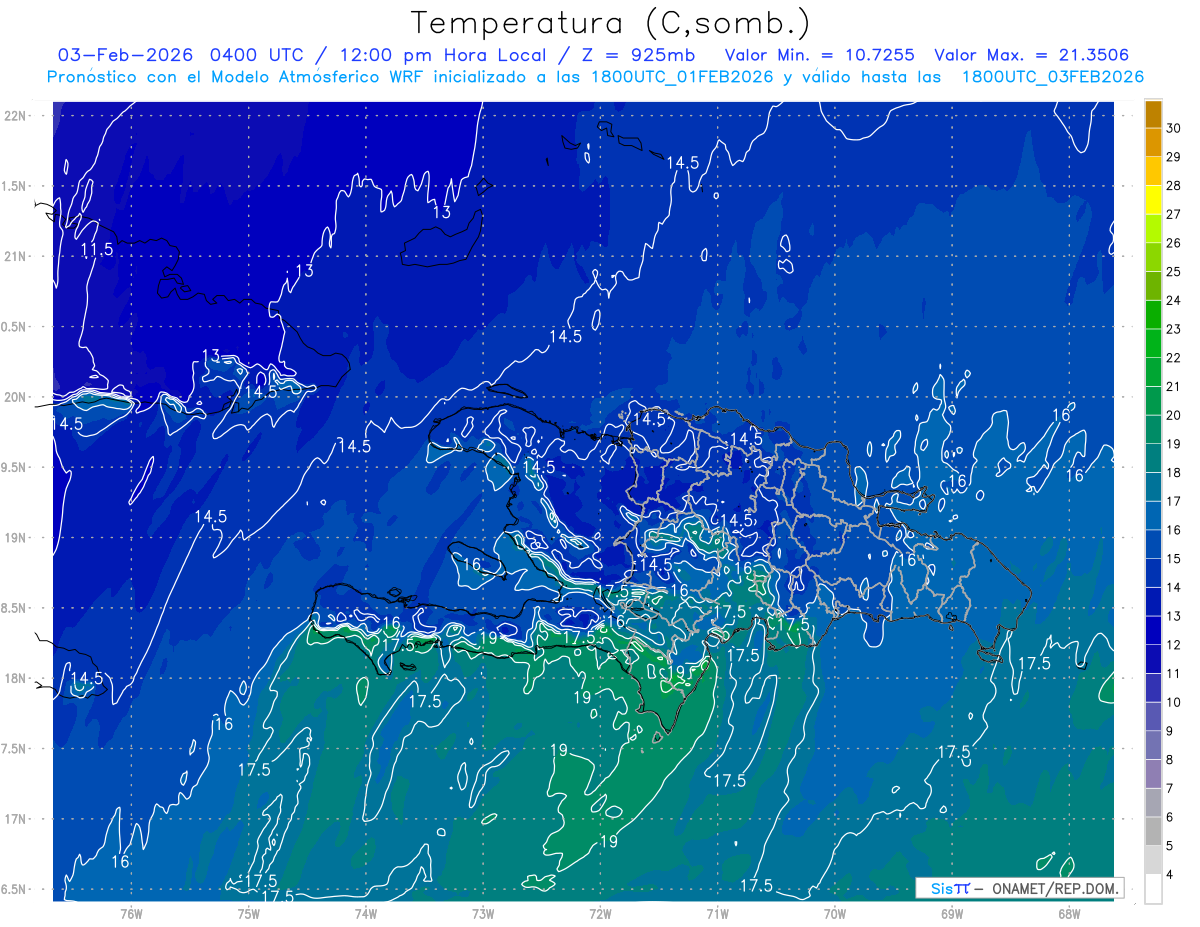Screen dimensions: 1200x927
Task: Click the 17N latitude axis label
Action: (17, 819)
